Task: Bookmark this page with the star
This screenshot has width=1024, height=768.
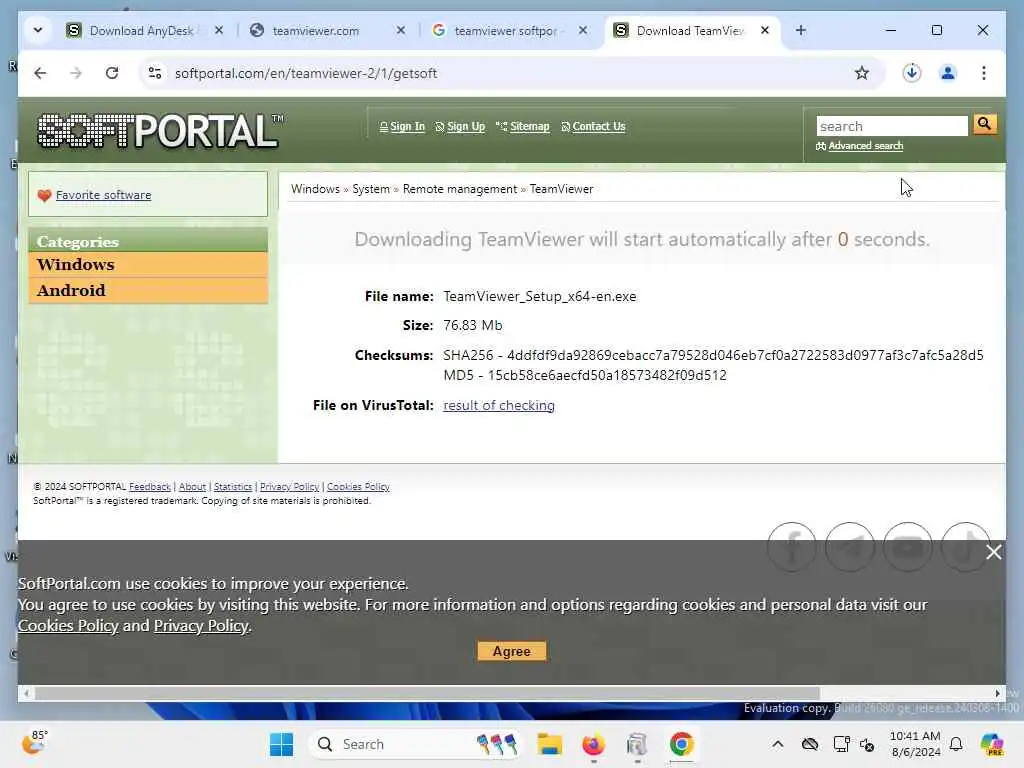Action: pos(861,73)
